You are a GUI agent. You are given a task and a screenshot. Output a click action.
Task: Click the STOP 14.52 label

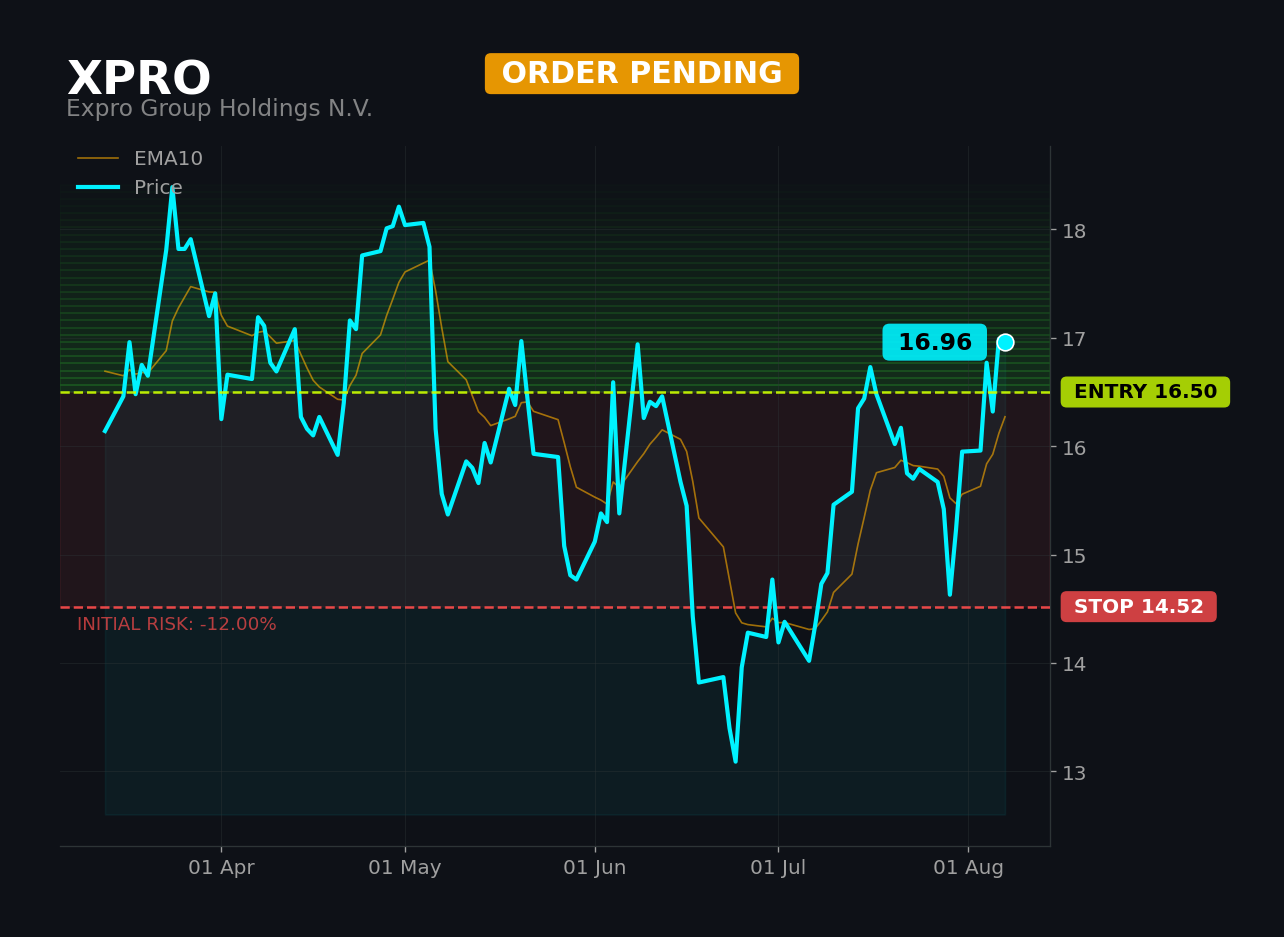click(1139, 607)
